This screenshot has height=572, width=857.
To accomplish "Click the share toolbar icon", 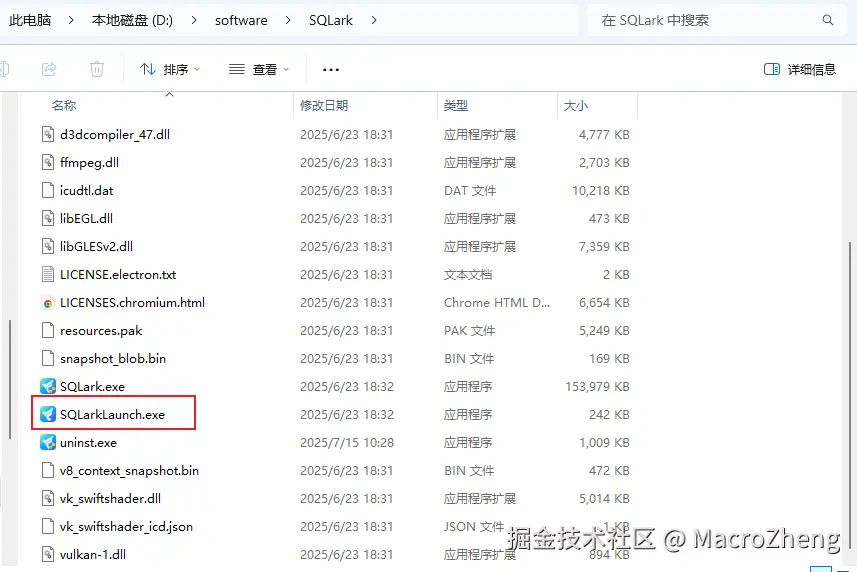I will pyautogui.click(x=49, y=69).
